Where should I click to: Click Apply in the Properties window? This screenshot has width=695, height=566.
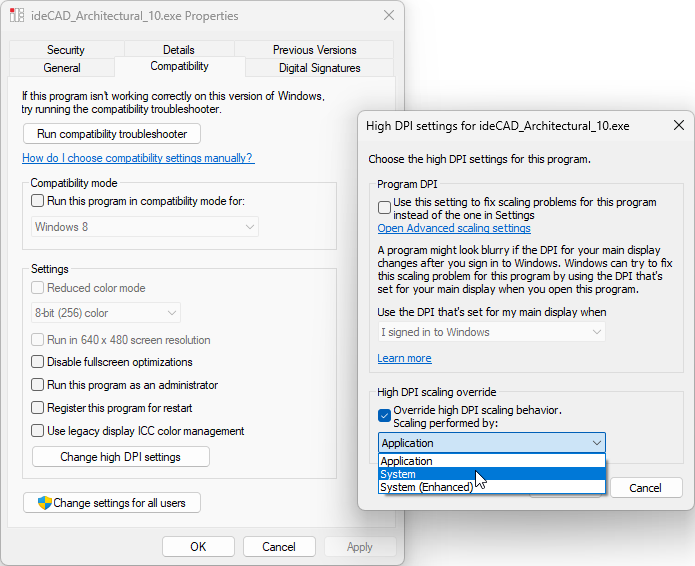360,546
